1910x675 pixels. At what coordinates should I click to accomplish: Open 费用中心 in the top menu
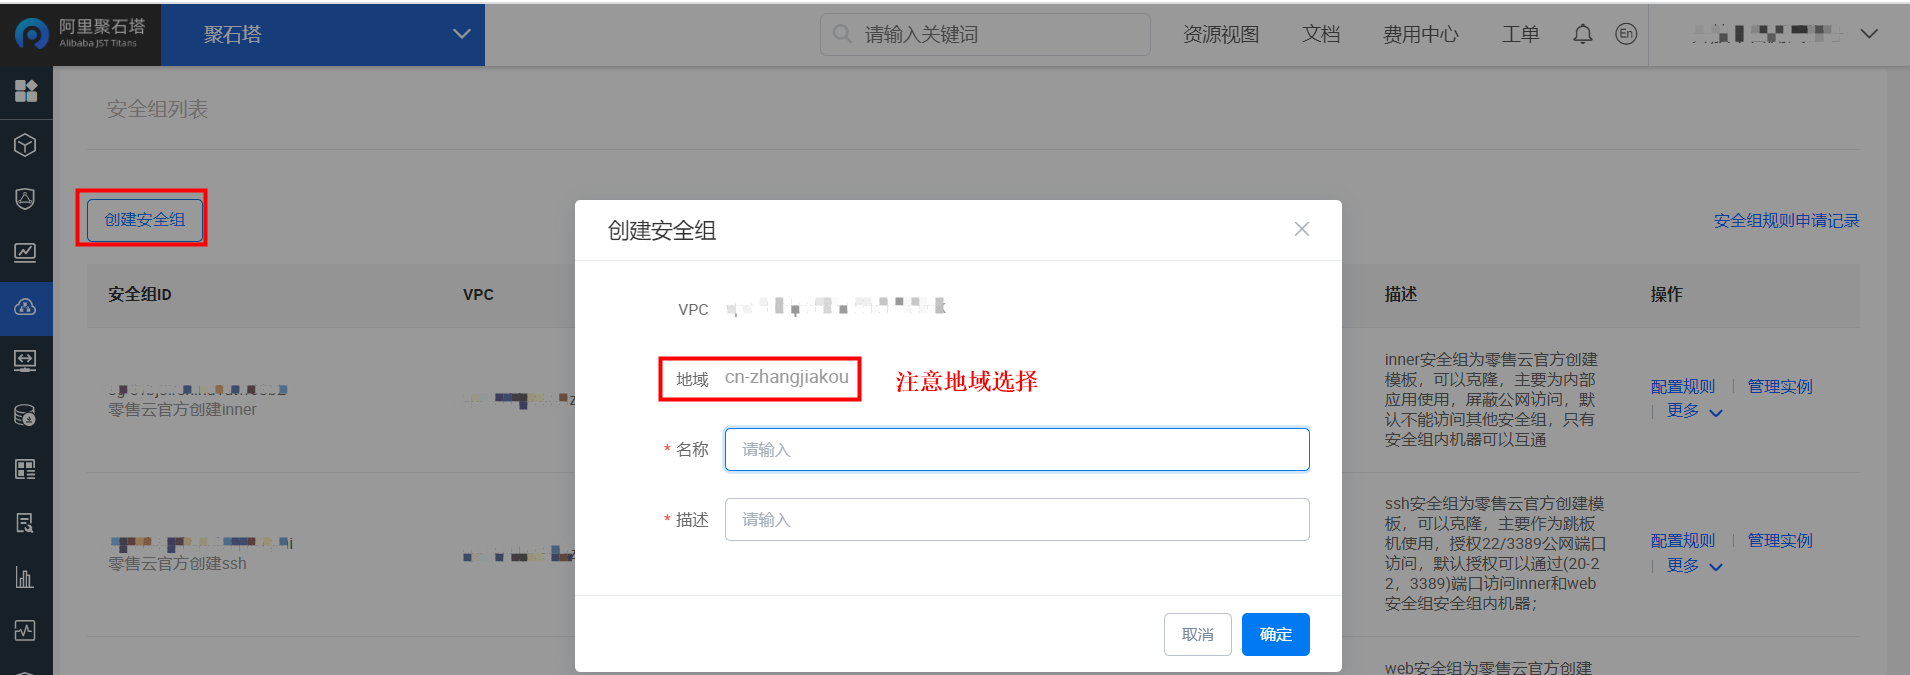pos(1420,35)
